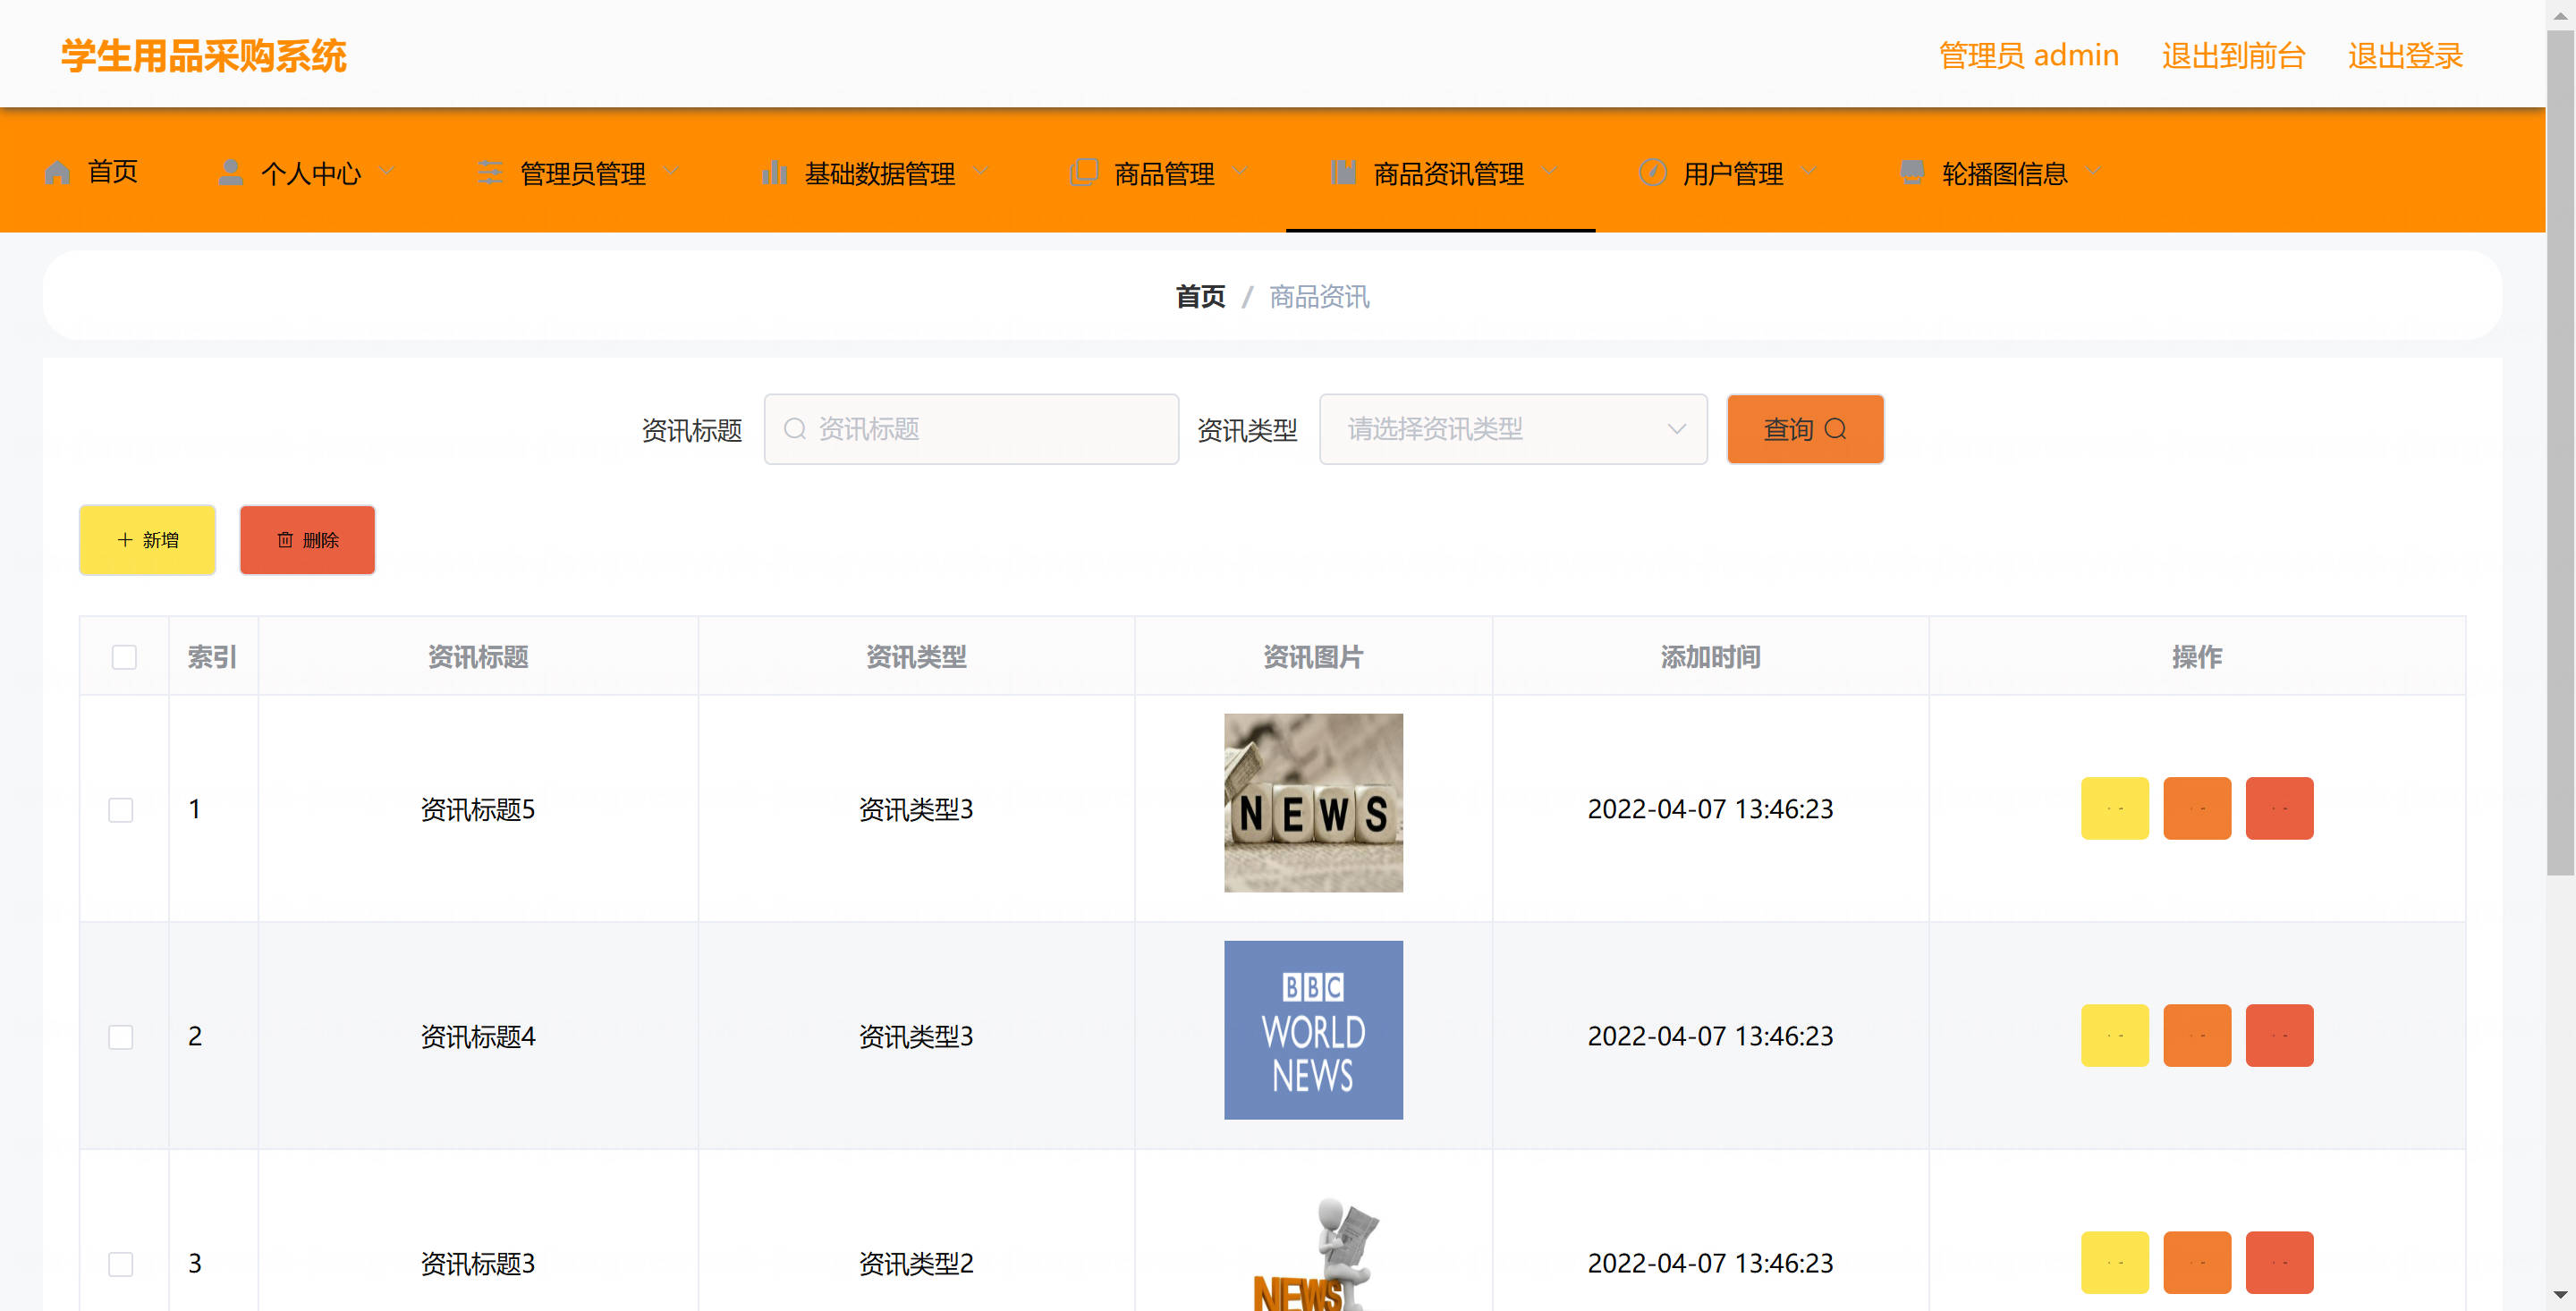Click the yellow 新增 button
The image size is (2576, 1311).
(x=148, y=540)
